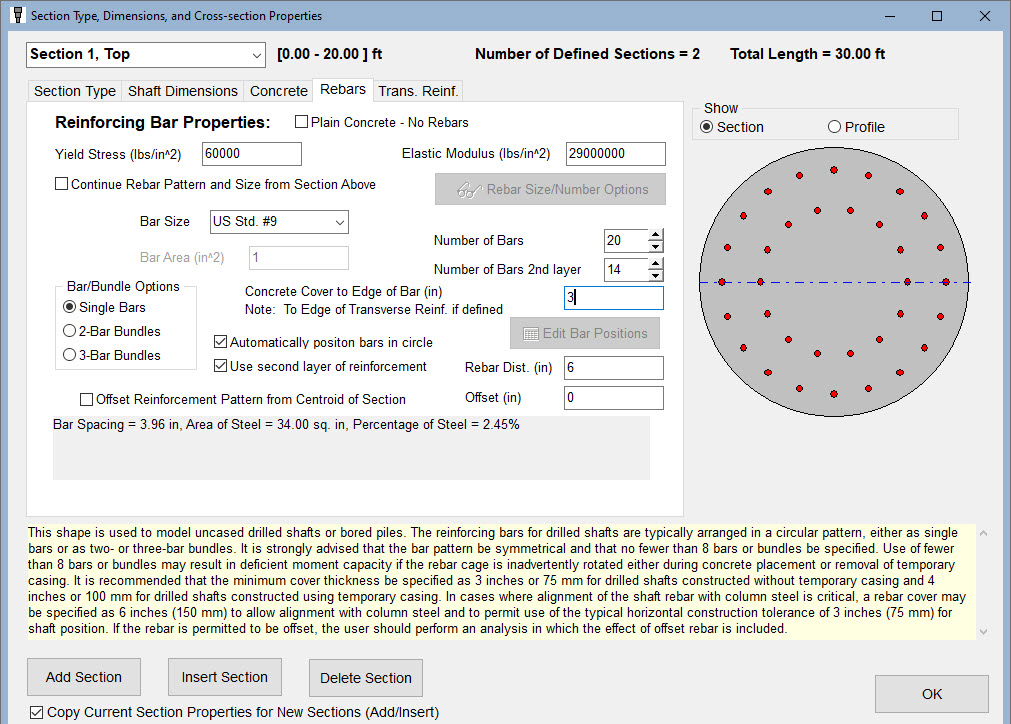Click the Number of Bars value field

(626, 240)
